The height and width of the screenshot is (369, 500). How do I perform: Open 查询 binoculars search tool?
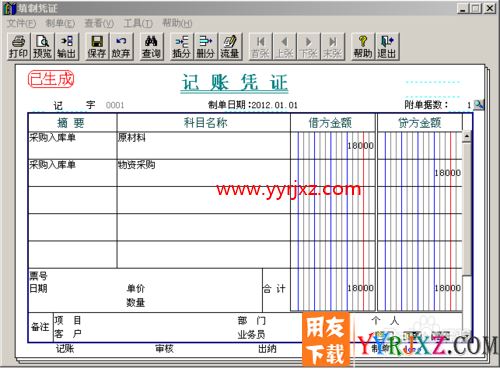click(151, 46)
